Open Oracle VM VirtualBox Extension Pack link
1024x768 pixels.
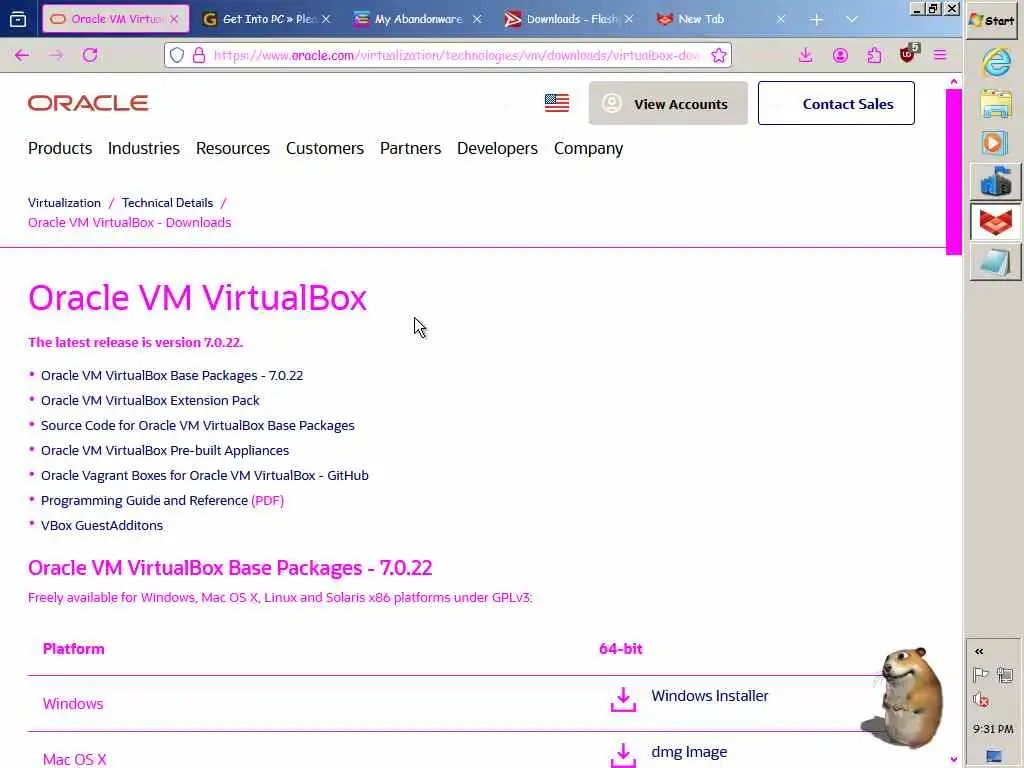click(150, 400)
